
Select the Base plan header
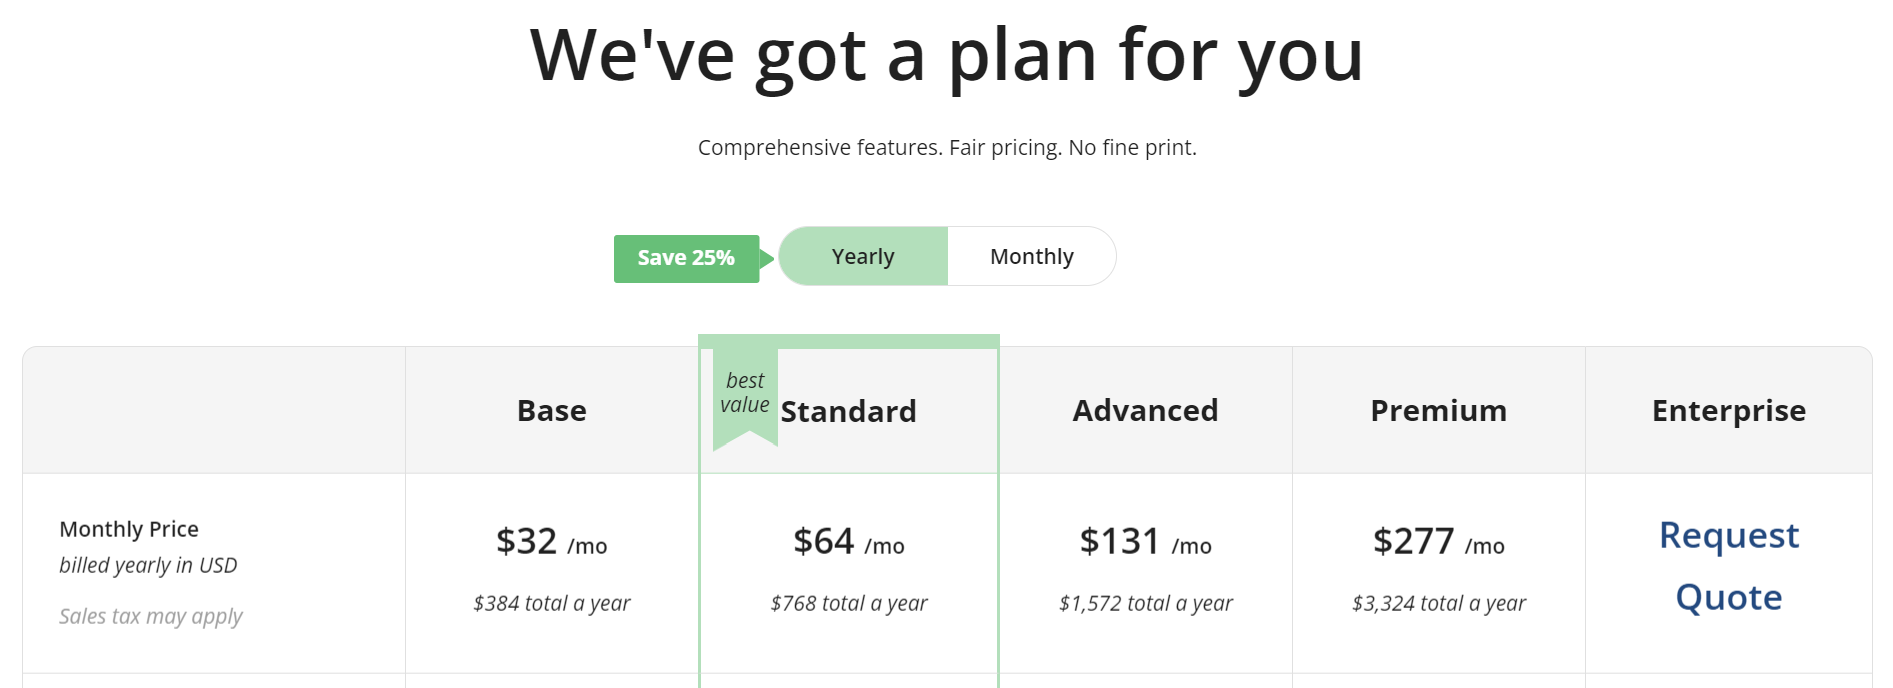click(552, 411)
